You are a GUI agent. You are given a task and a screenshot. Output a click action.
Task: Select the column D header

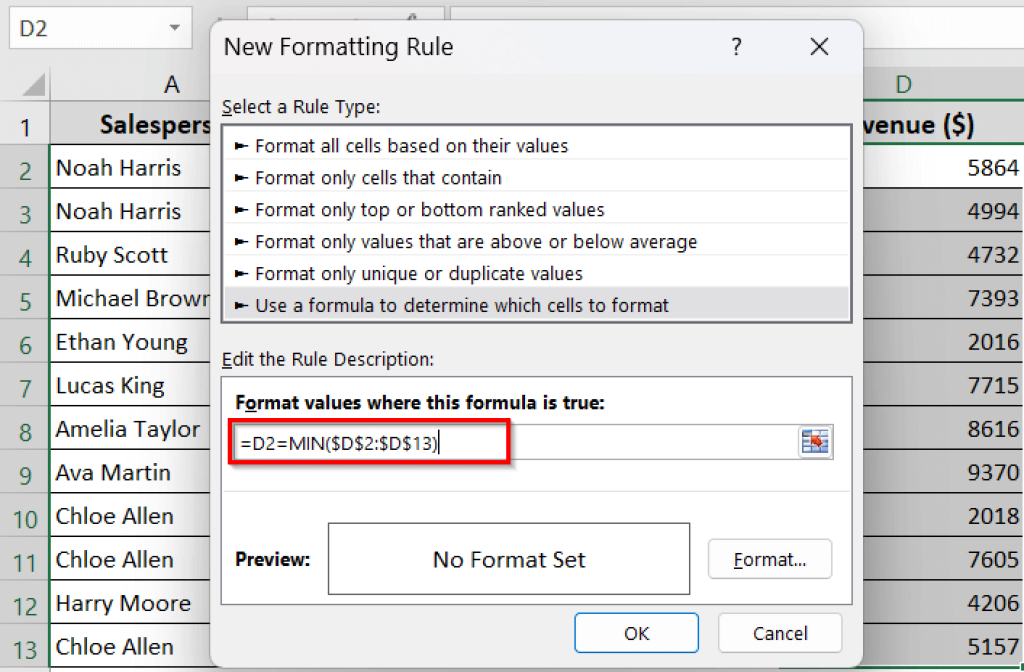[x=903, y=85]
